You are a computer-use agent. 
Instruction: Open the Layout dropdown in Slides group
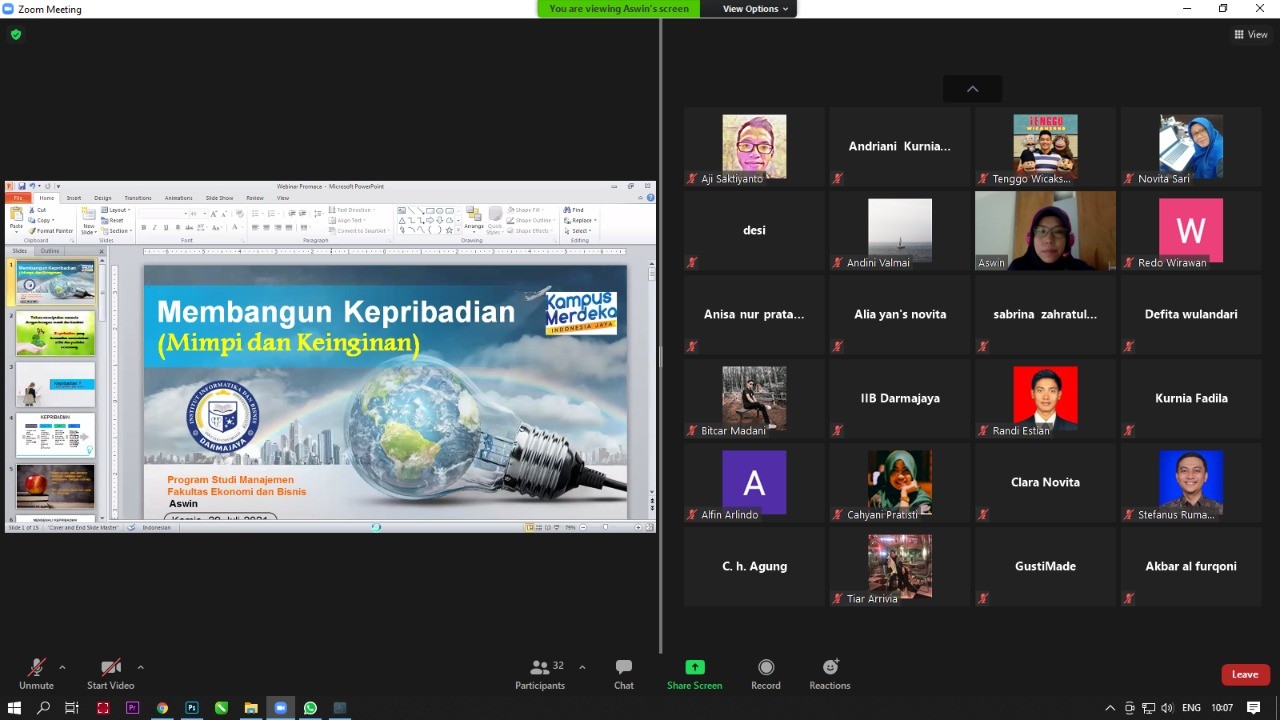coord(116,210)
